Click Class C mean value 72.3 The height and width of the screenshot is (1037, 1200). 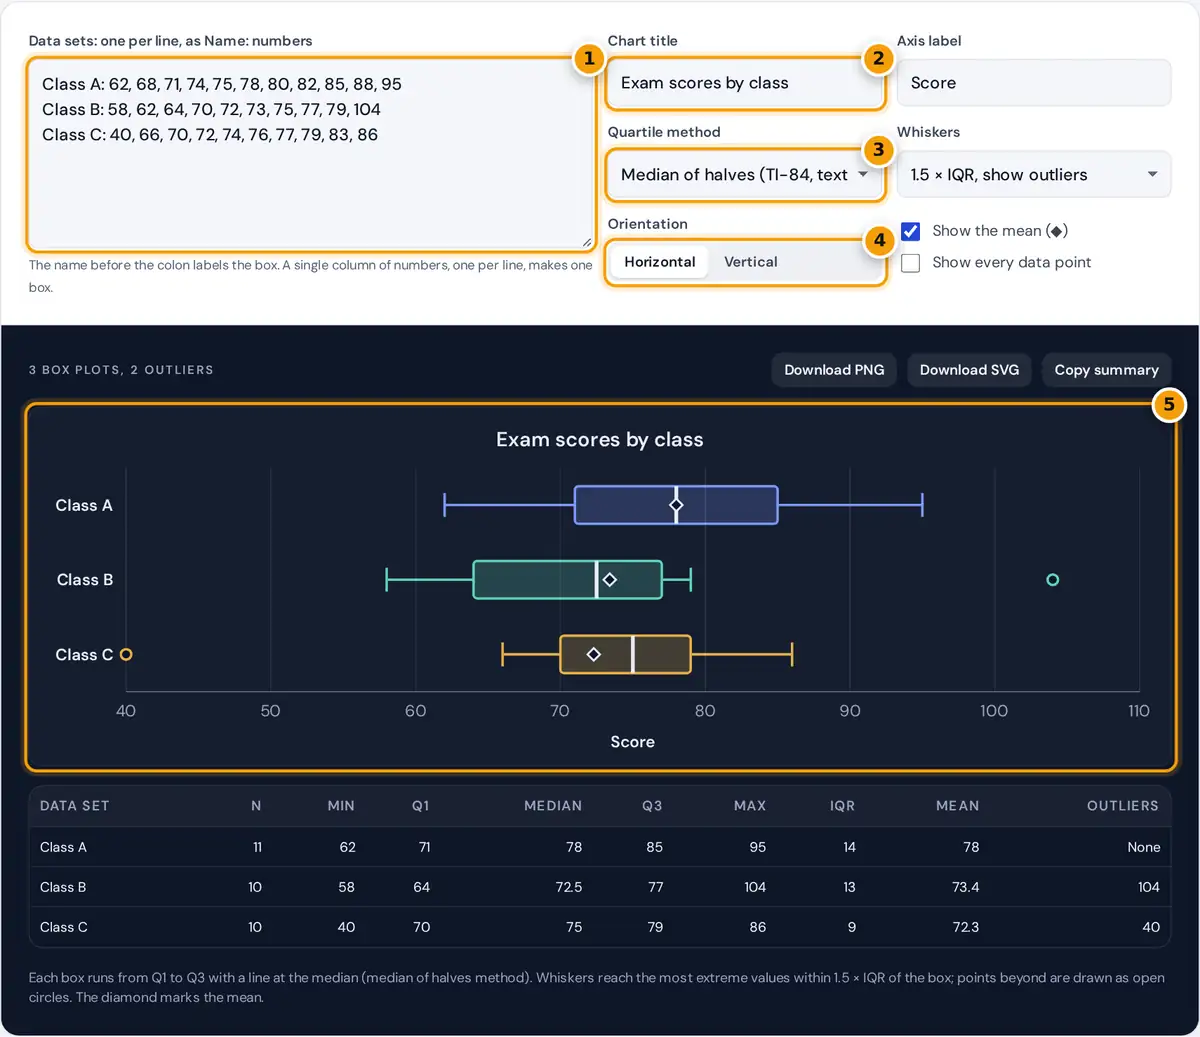click(966, 927)
